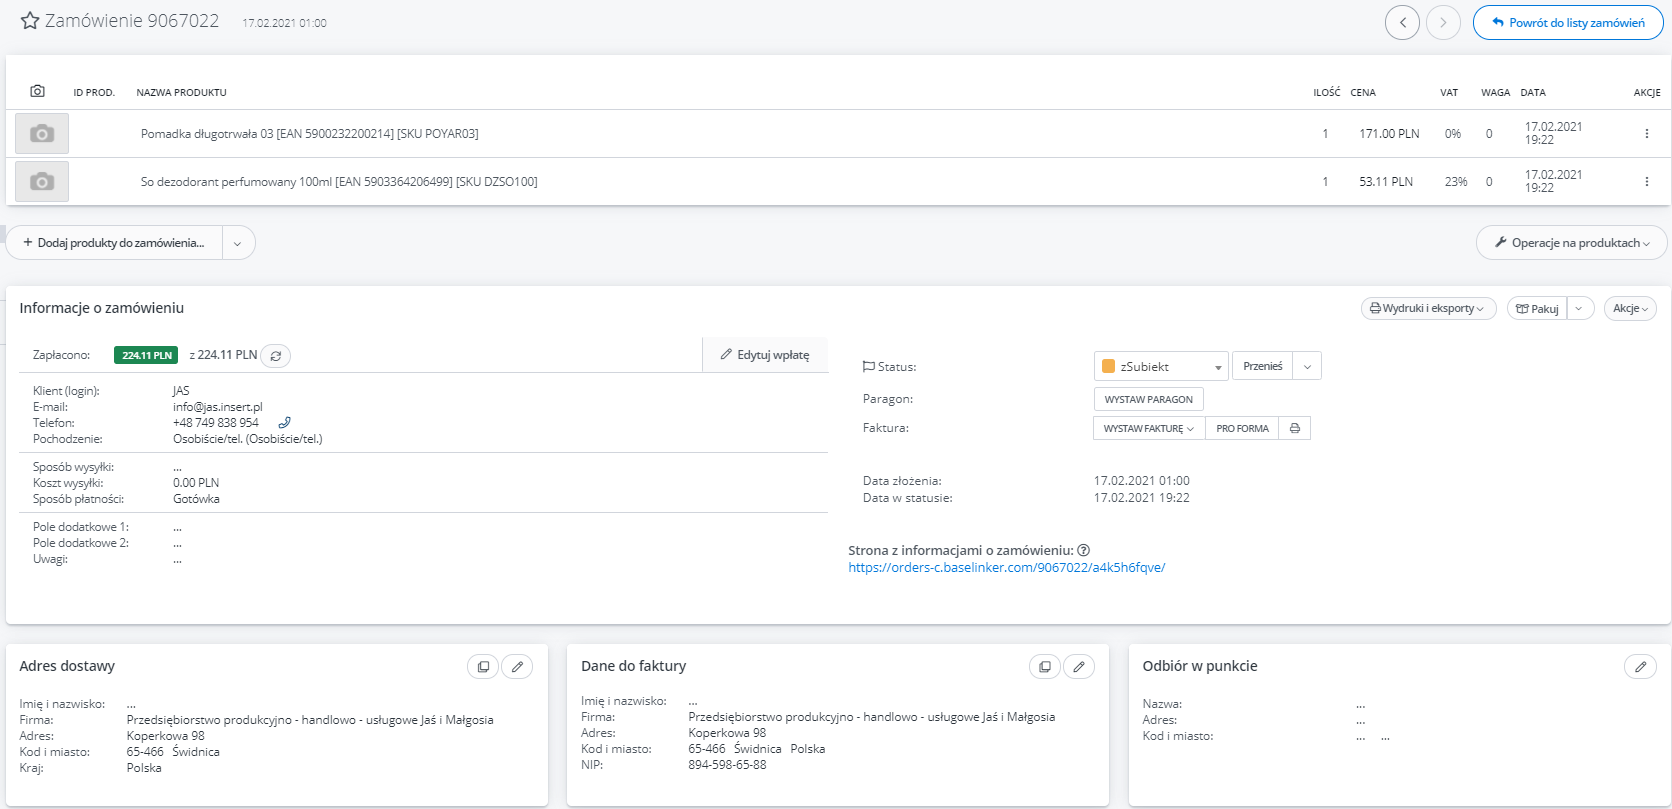Click the Przenieś button
1672x809 pixels.
pos(1262,366)
